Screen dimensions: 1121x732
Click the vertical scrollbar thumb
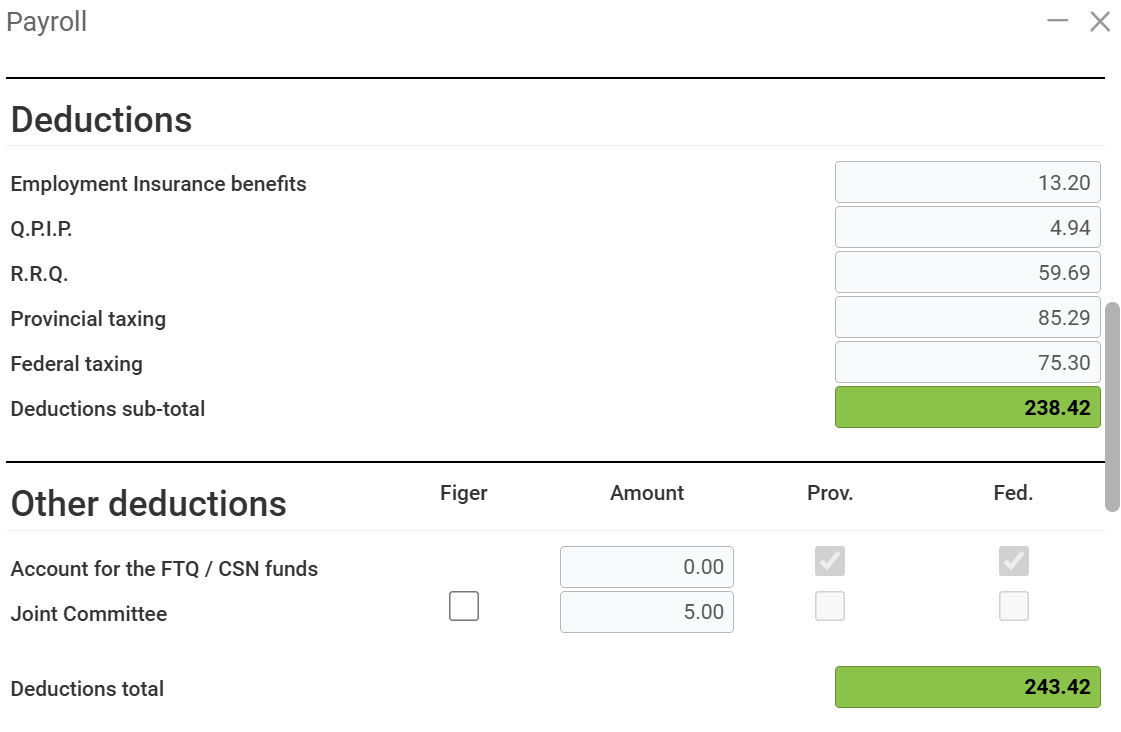tap(1112, 405)
